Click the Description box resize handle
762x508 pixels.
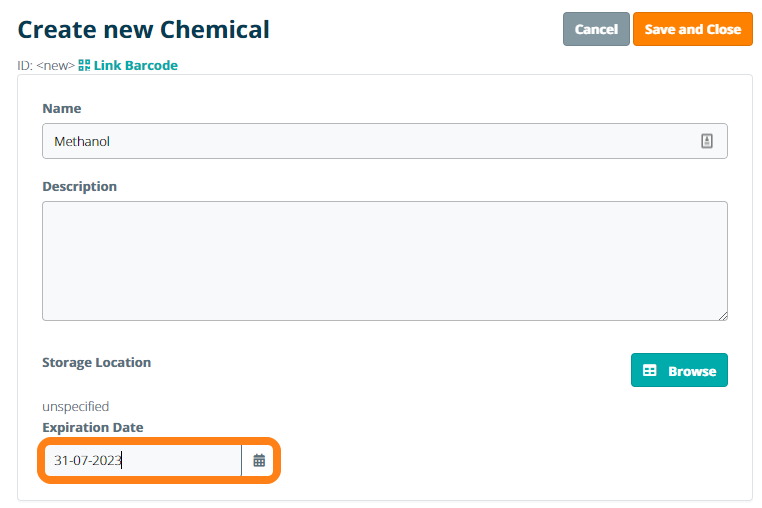pos(722,315)
